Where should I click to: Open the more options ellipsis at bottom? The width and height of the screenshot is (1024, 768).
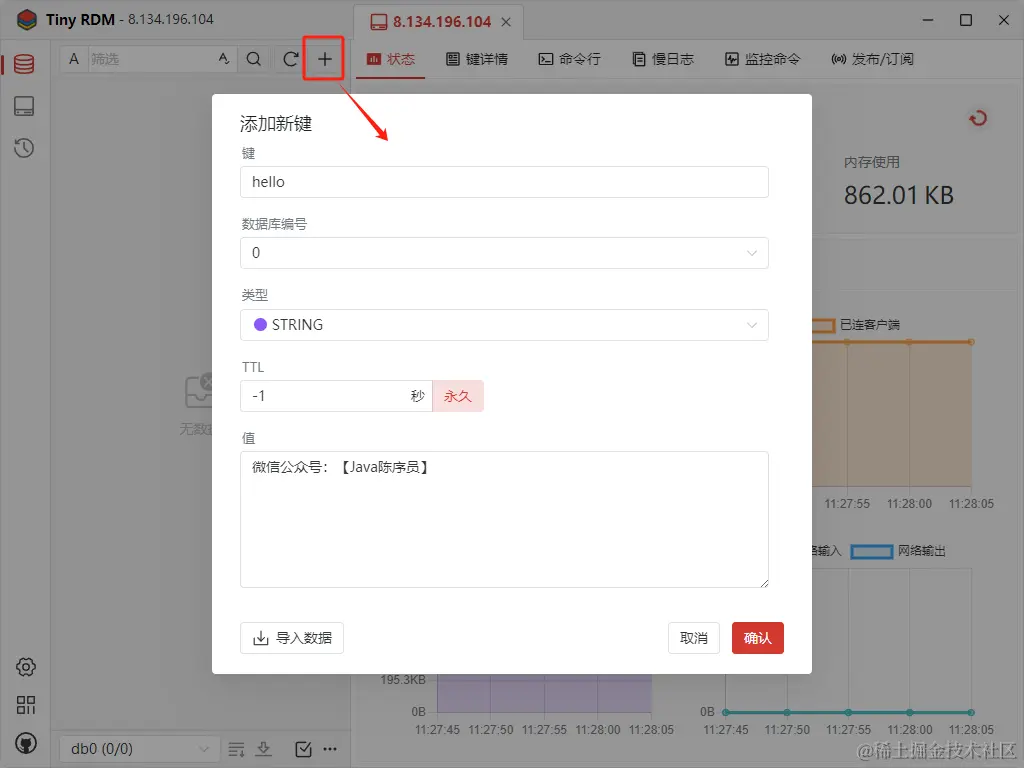coord(330,749)
